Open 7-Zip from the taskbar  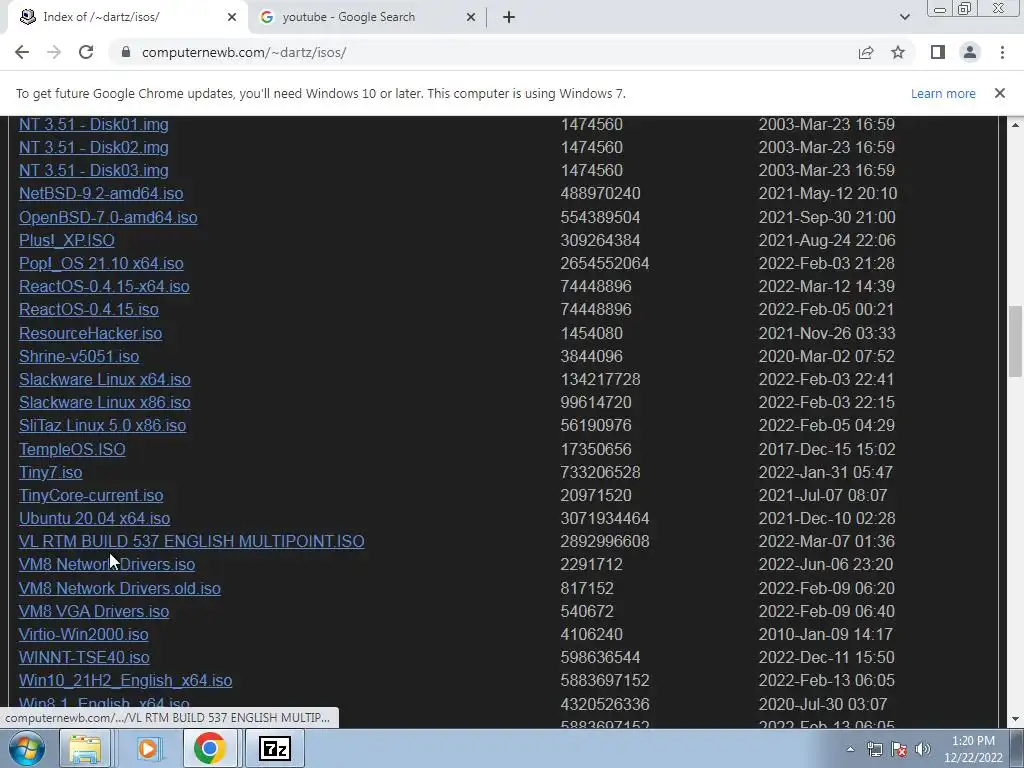point(274,748)
